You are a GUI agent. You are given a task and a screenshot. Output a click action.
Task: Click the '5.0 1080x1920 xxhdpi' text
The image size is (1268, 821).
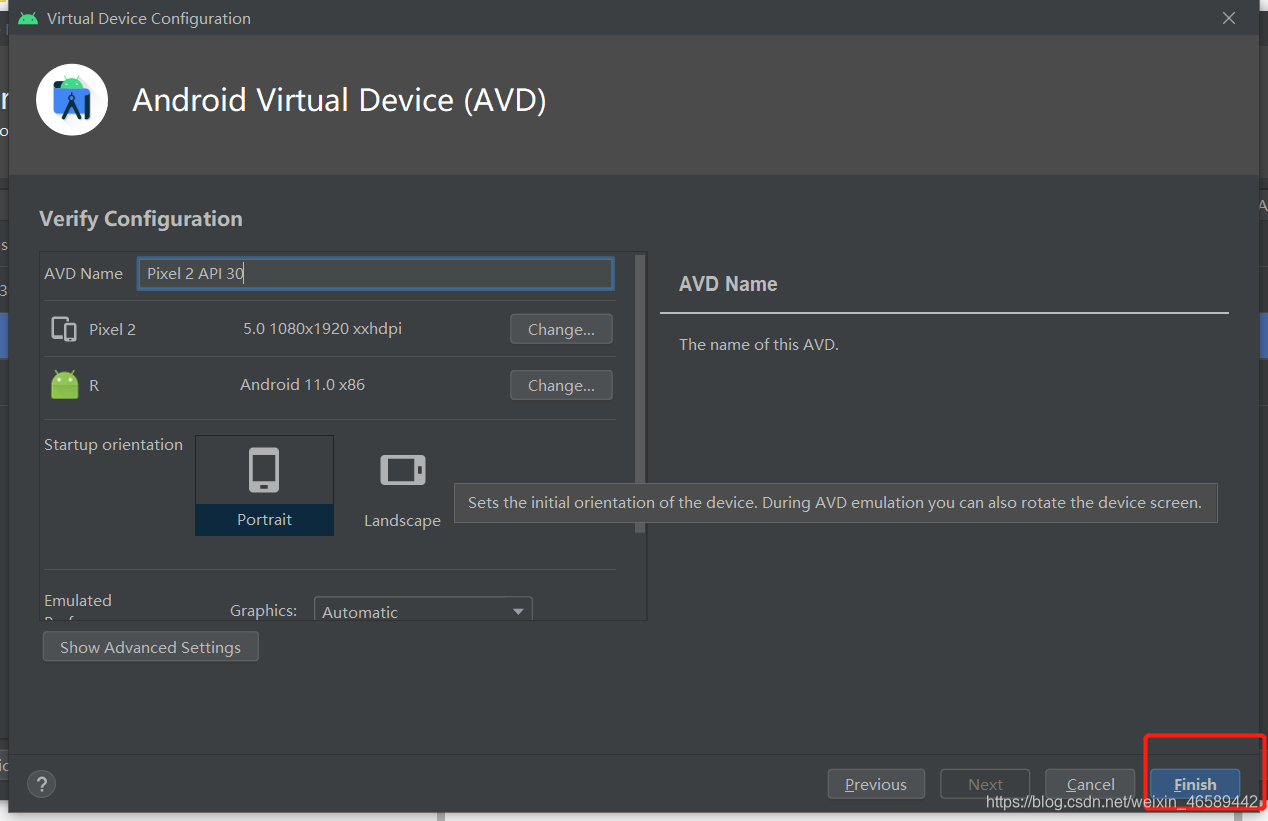point(322,328)
